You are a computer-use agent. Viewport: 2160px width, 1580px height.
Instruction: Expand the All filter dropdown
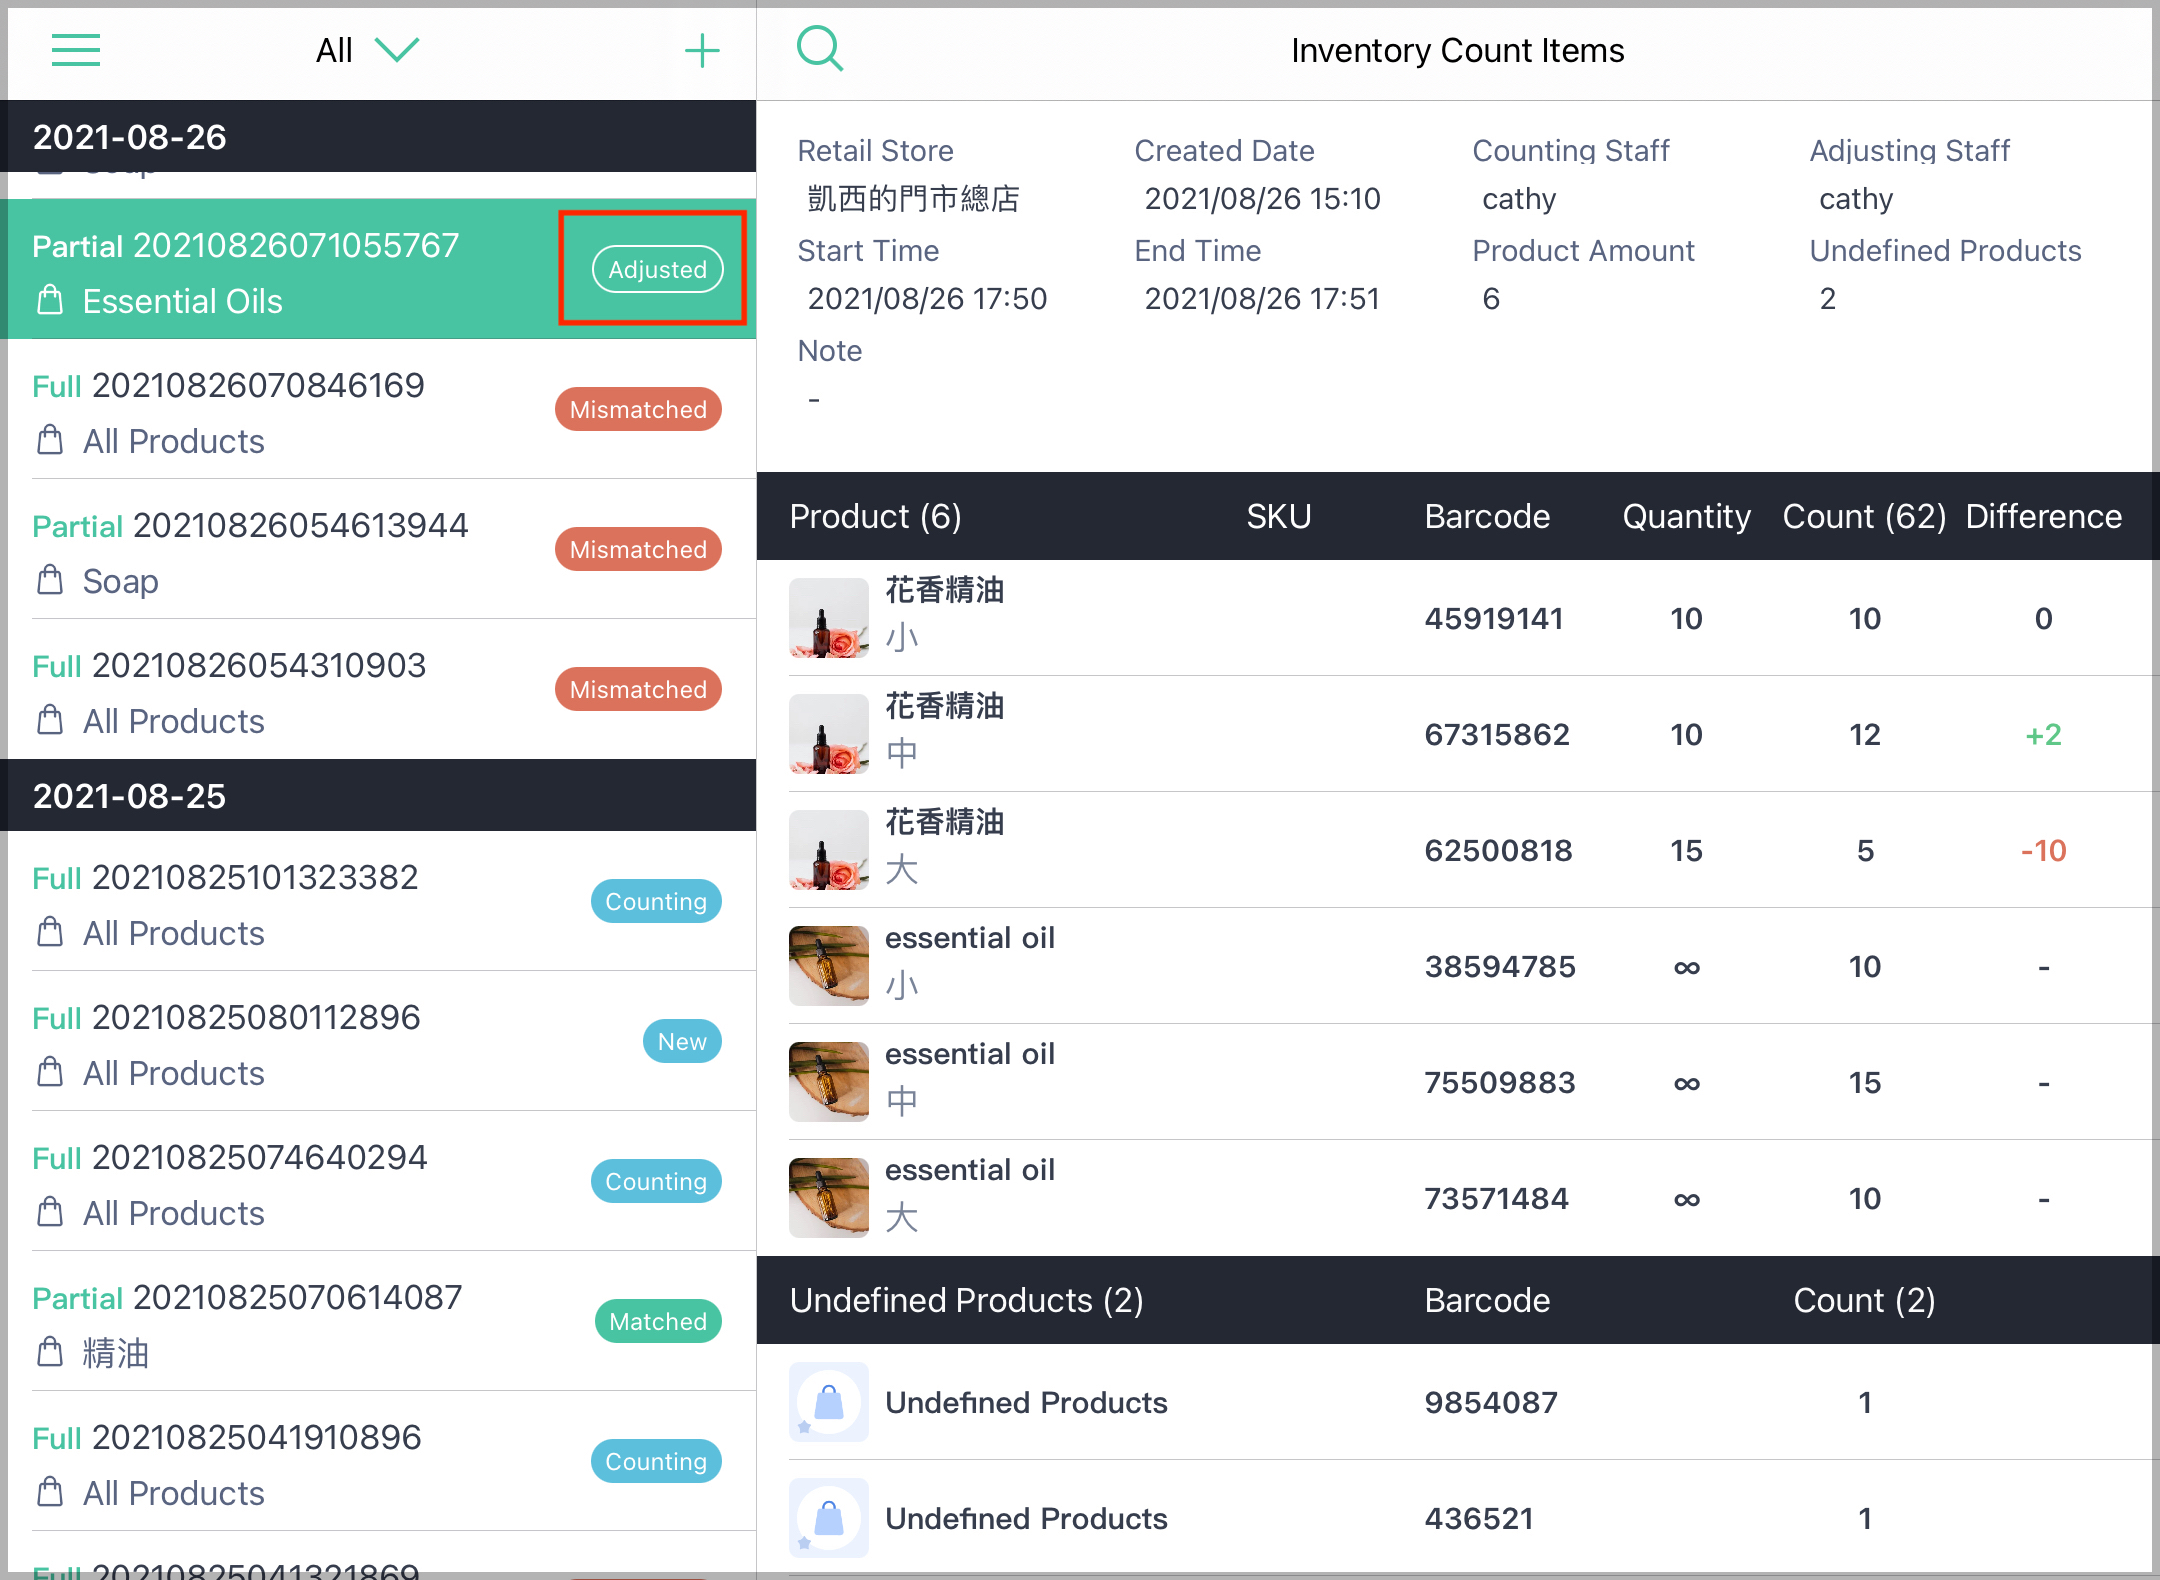(367, 50)
